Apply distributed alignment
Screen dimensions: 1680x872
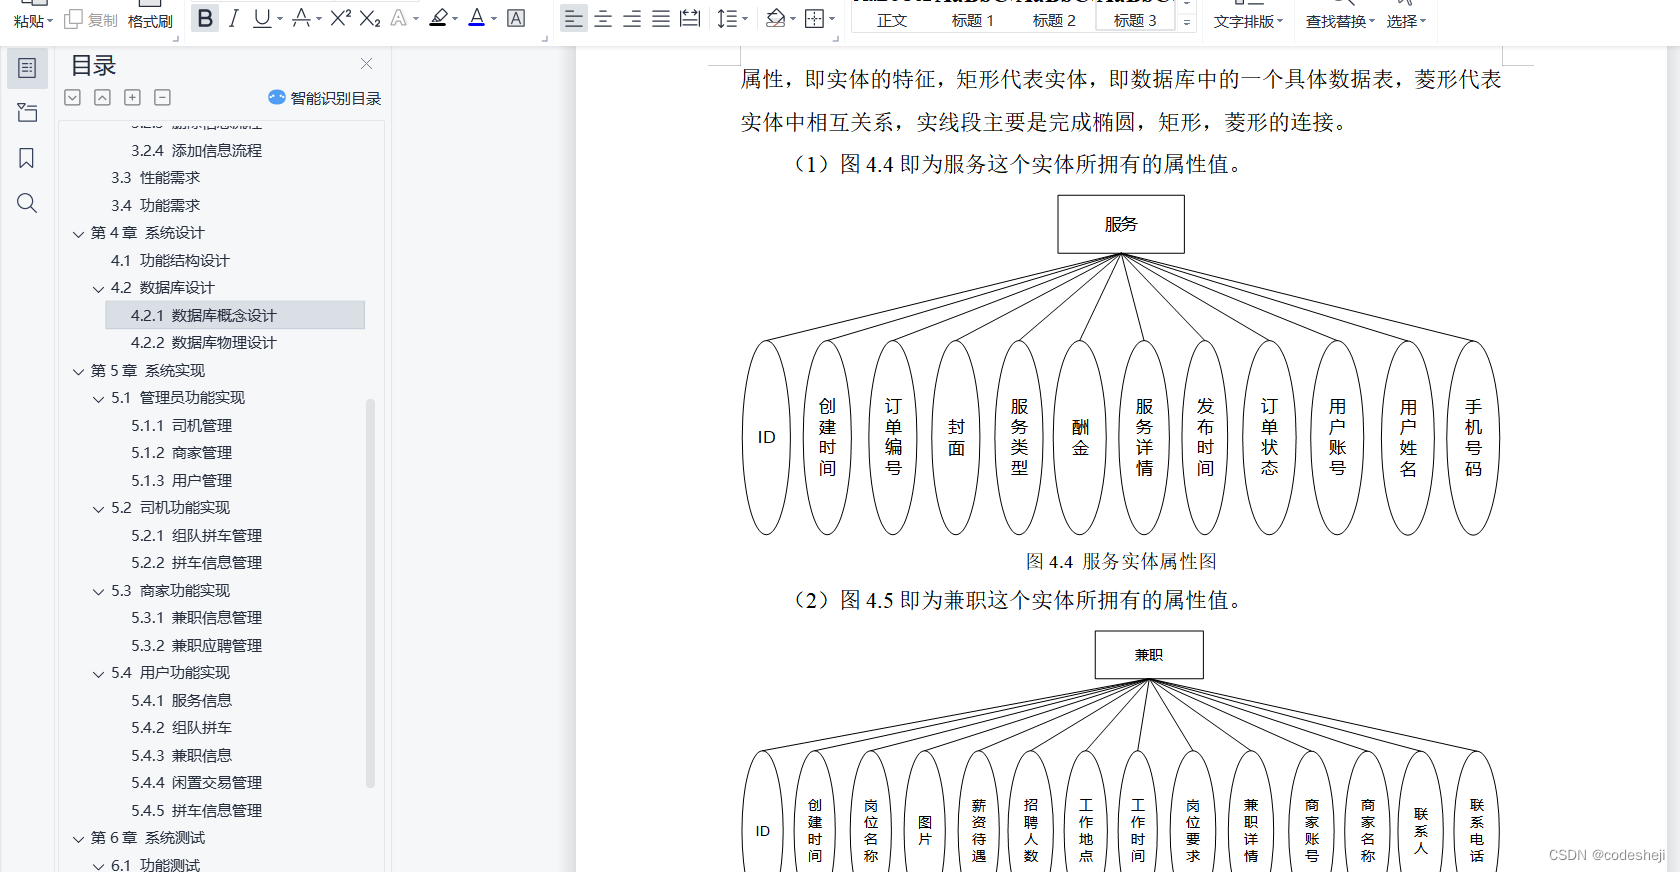(690, 18)
